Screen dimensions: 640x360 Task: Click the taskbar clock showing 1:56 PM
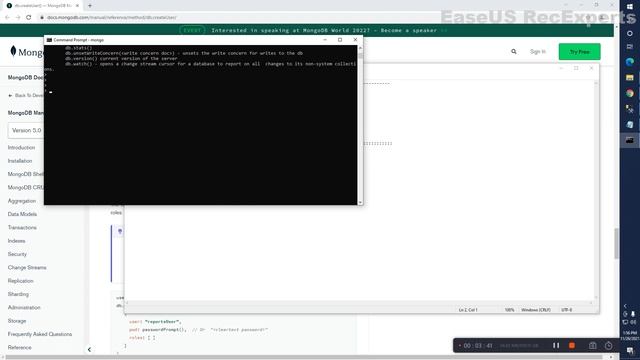coord(630,336)
